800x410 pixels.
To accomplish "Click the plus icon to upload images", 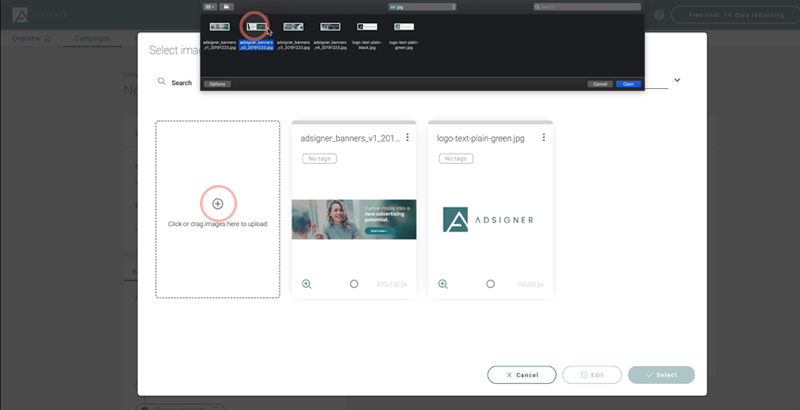I will pos(218,203).
